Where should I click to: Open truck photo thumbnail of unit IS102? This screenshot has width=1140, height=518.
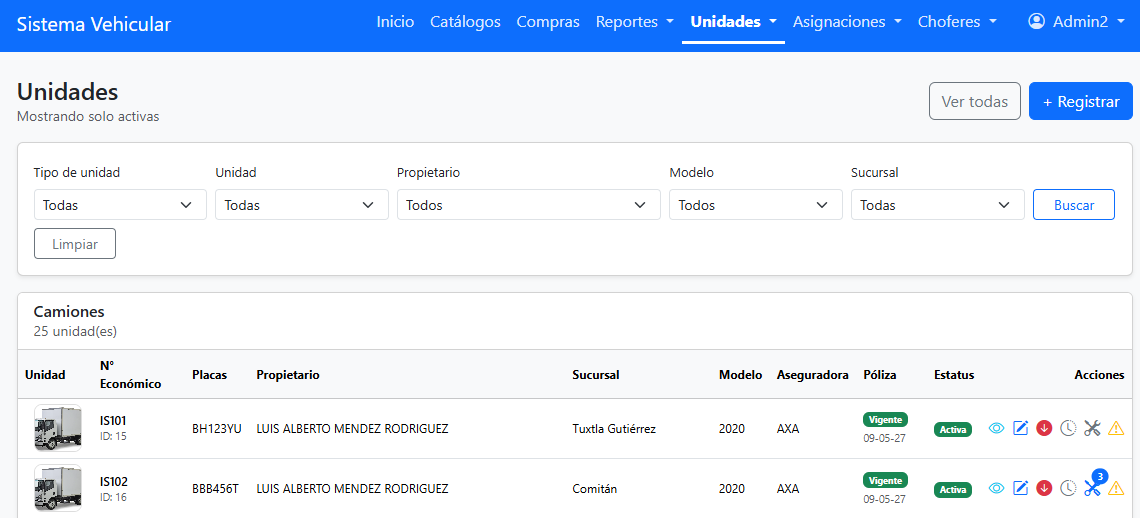[x=57, y=488]
